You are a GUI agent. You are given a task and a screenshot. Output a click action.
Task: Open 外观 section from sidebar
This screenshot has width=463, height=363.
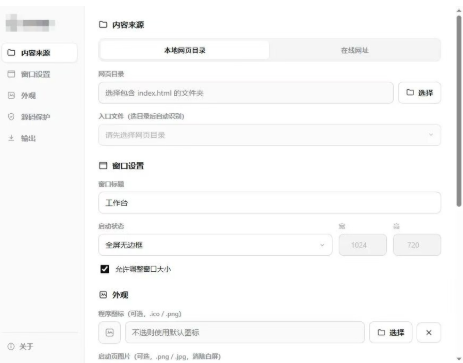point(39,95)
